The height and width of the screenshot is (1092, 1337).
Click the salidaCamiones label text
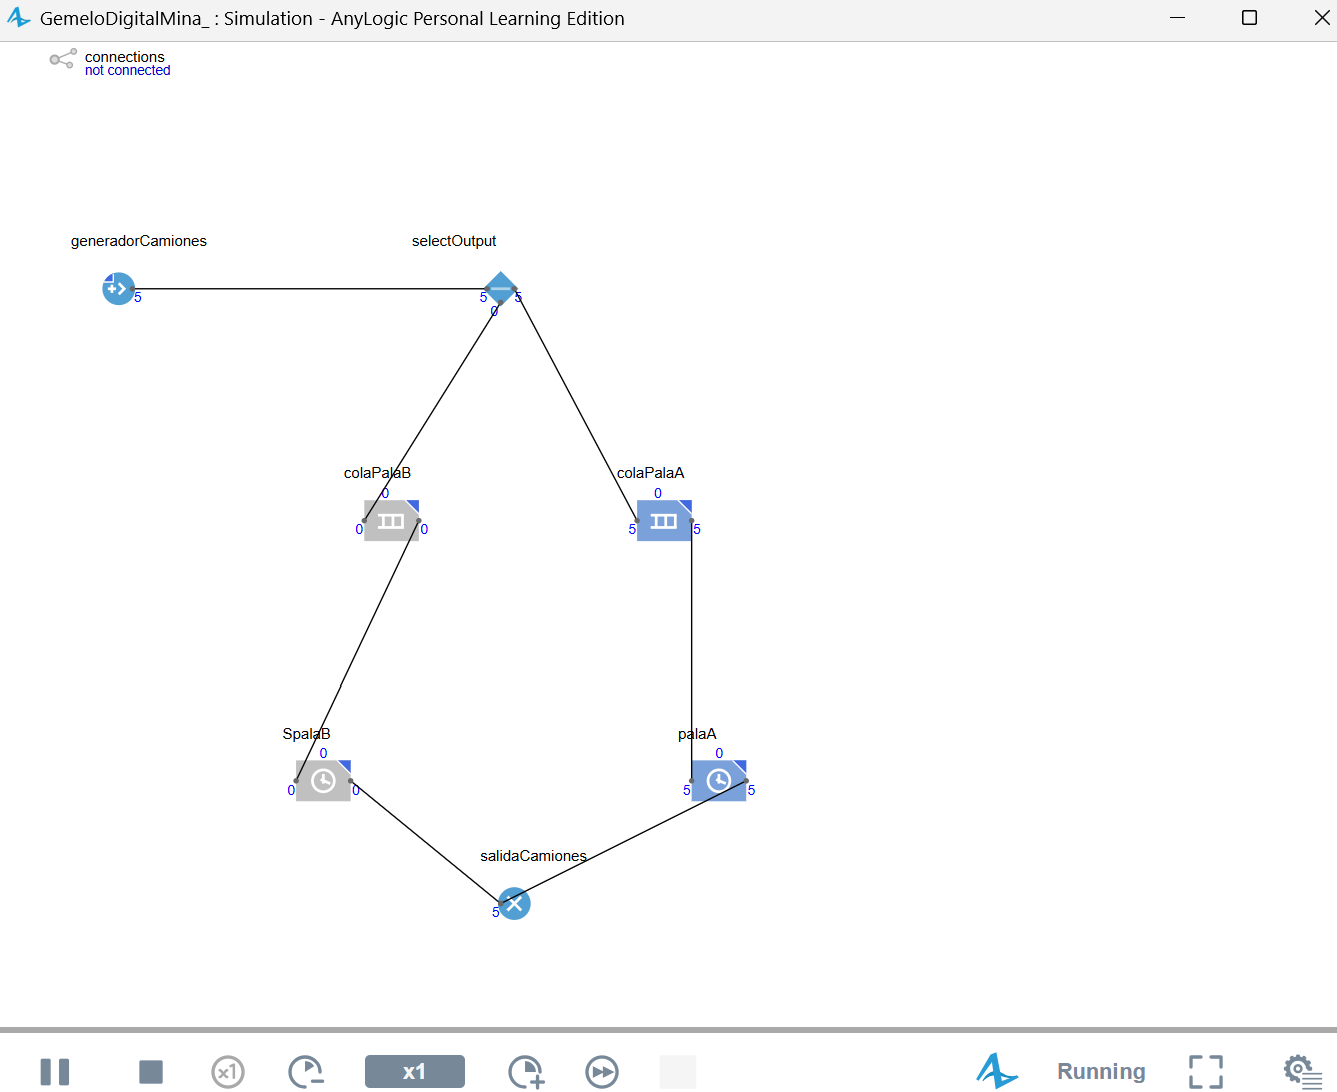click(x=533, y=856)
